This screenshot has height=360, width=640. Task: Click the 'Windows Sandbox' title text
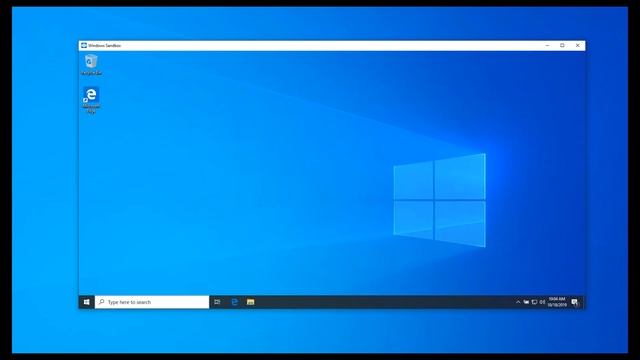pyautogui.click(x=104, y=46)
